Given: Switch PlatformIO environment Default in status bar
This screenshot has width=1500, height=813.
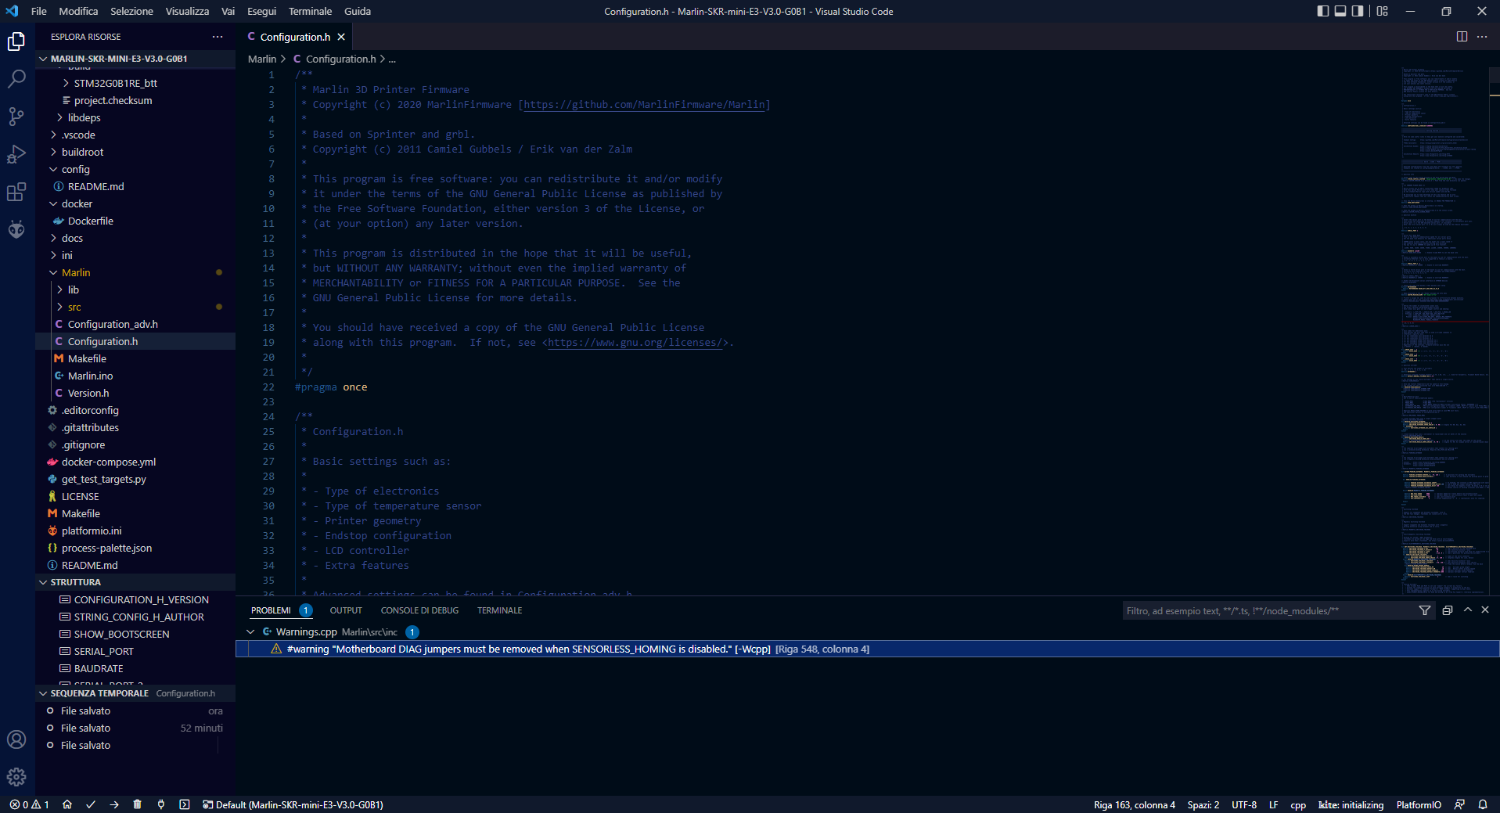Looking at the screenshot, I should click(293, 805).
